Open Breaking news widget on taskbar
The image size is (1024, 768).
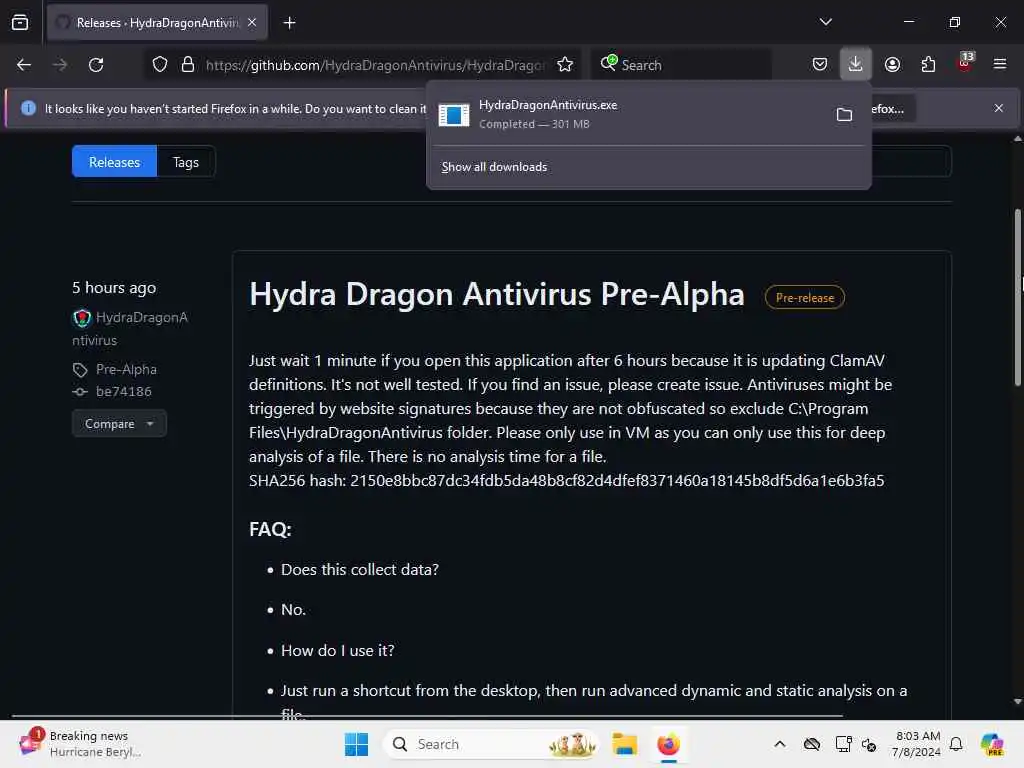pos(82,744)
